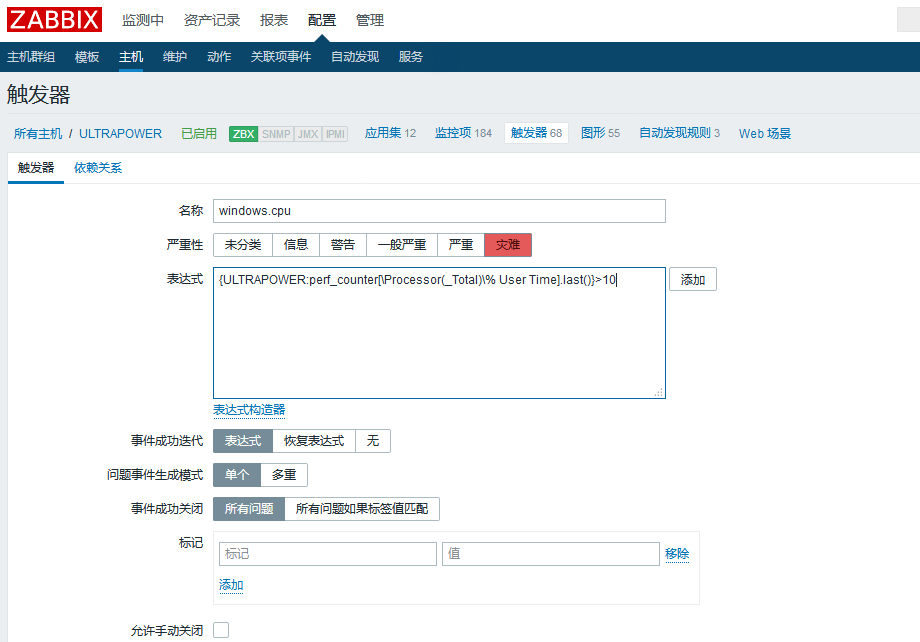Open the 资产记录 top menu

coord(212,21)
